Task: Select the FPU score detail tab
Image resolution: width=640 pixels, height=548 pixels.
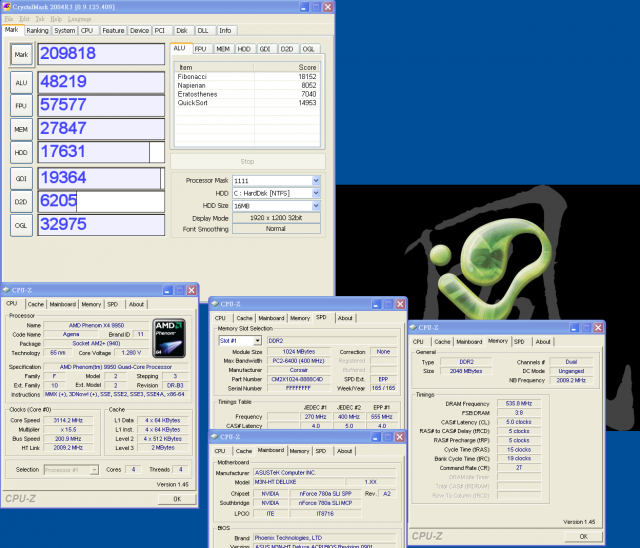Action: [201, 49]
